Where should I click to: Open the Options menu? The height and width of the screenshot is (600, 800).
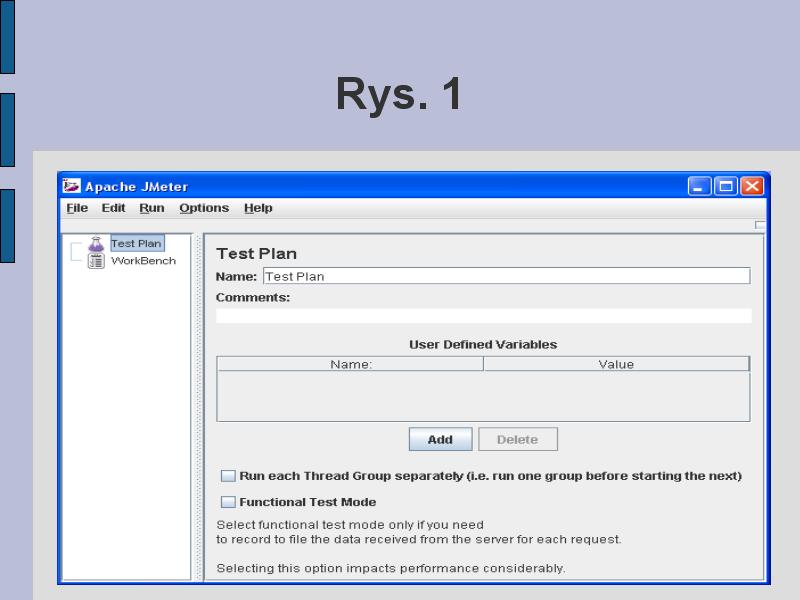(x=204, y=208)
